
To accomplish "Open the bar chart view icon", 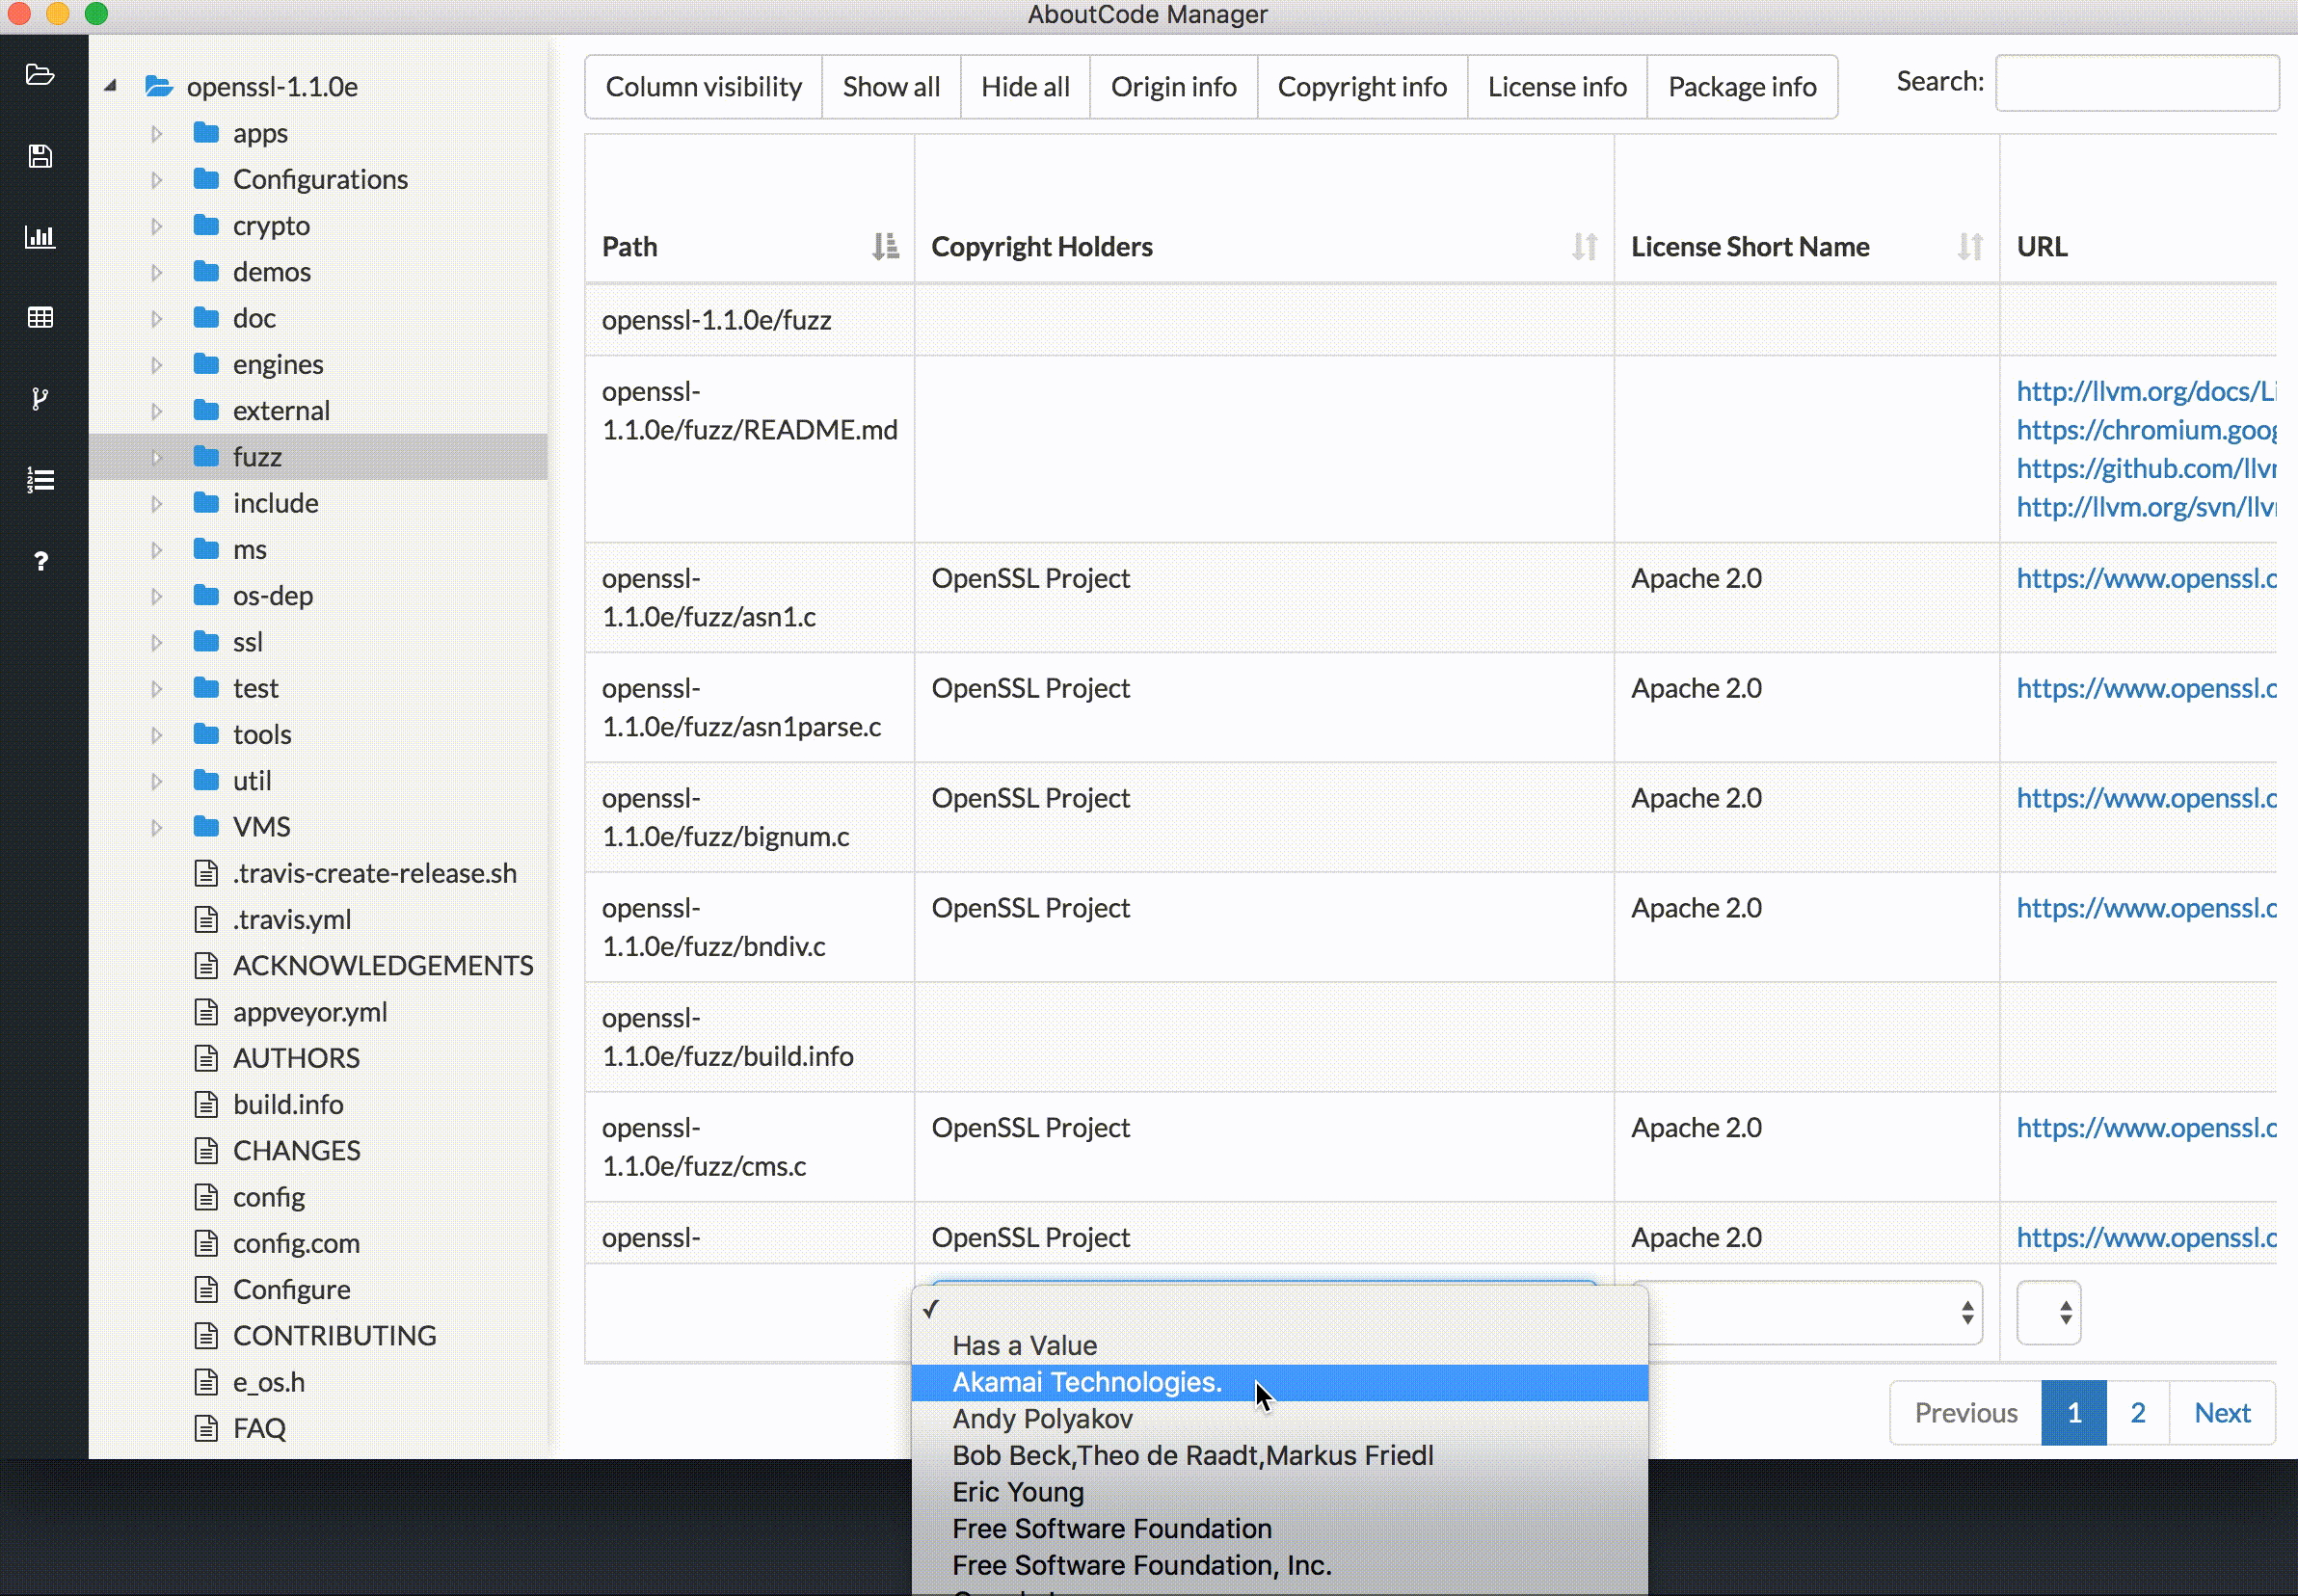I will pos(40,237).
